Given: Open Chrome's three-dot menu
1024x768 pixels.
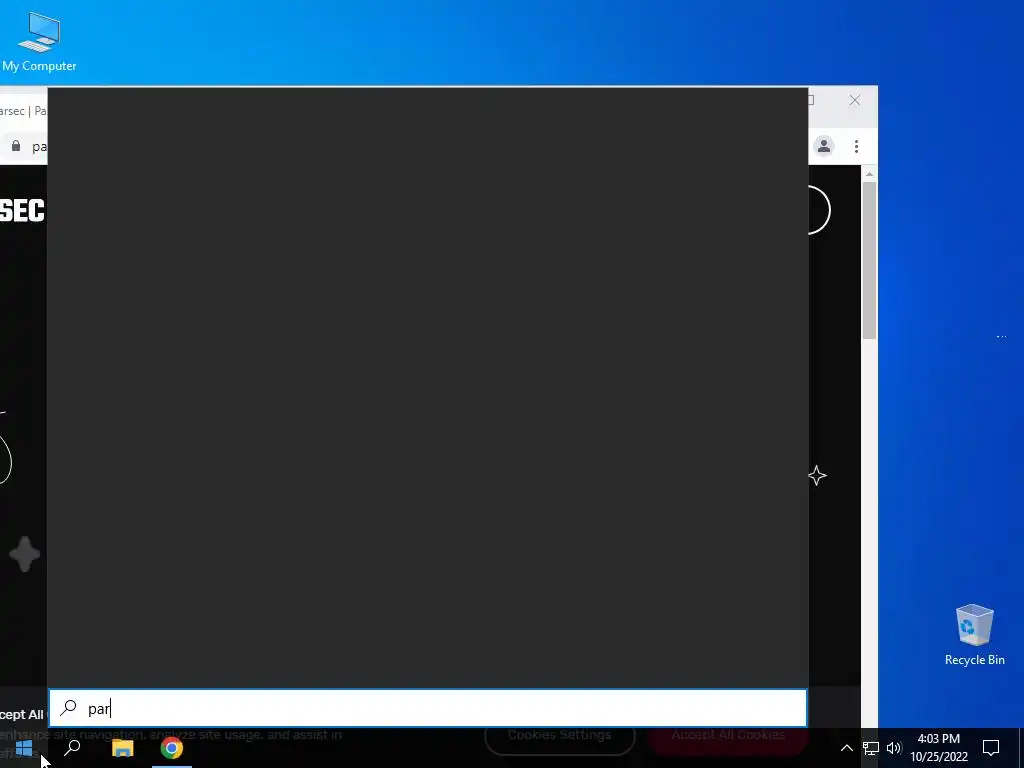Looking at the screenshot, I should pos(856,146).
